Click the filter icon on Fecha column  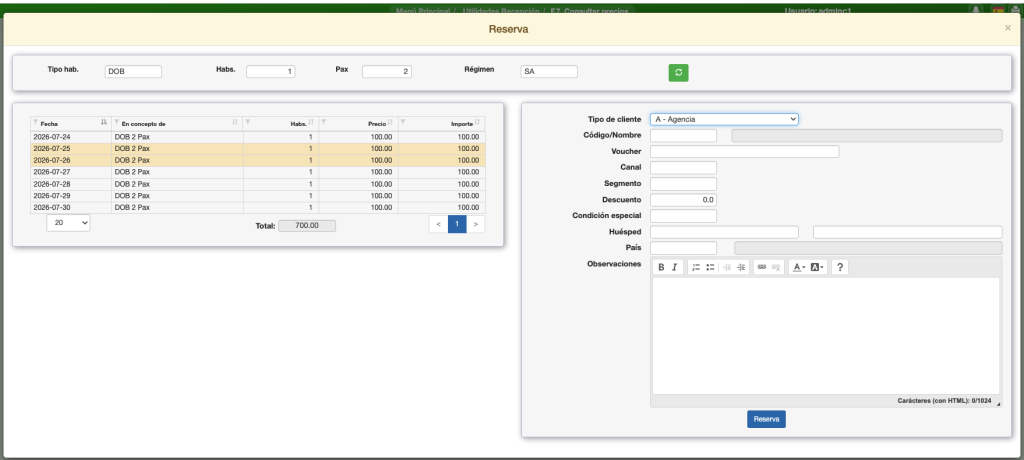(35, 122)
